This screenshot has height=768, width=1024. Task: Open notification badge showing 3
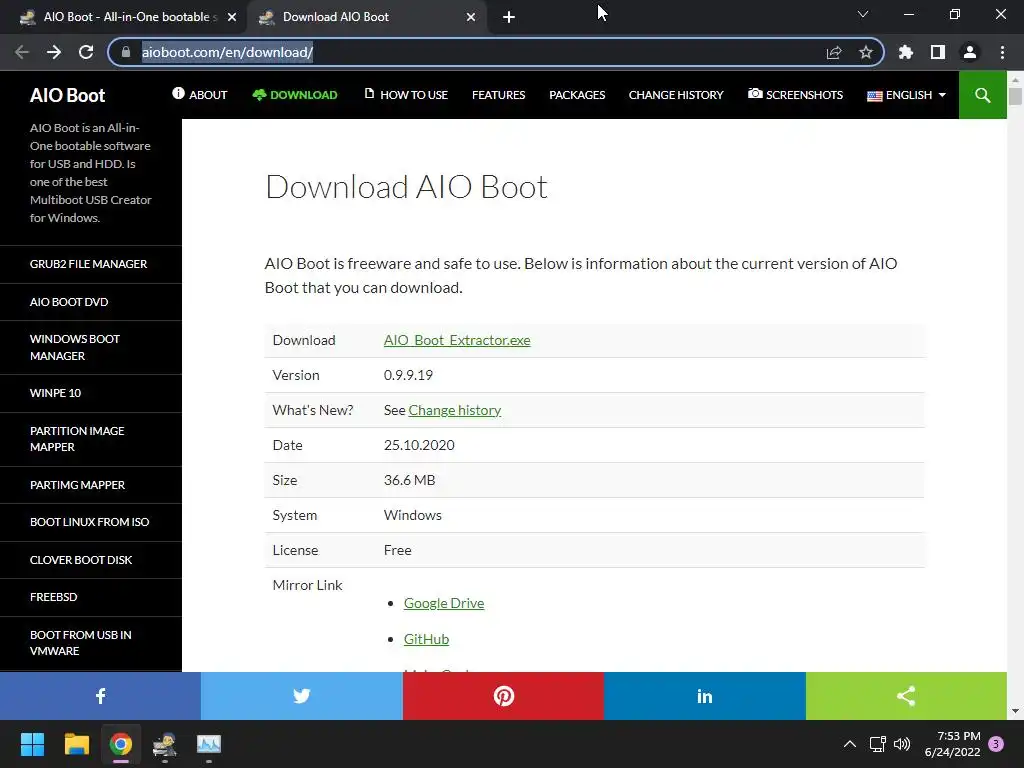(996, 744)
